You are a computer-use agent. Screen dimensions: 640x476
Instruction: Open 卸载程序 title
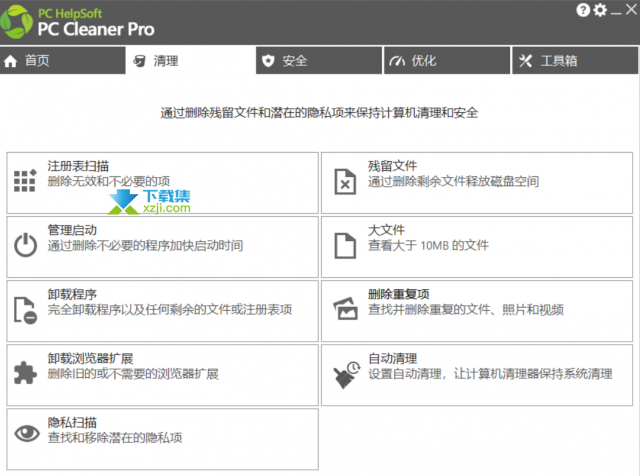click(72, 294)
